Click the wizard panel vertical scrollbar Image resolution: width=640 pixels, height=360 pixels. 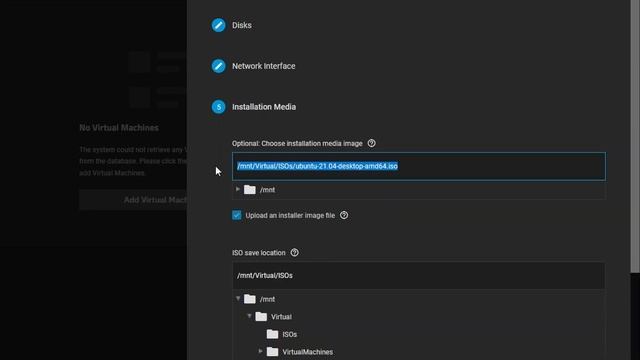tap(635, 136)
